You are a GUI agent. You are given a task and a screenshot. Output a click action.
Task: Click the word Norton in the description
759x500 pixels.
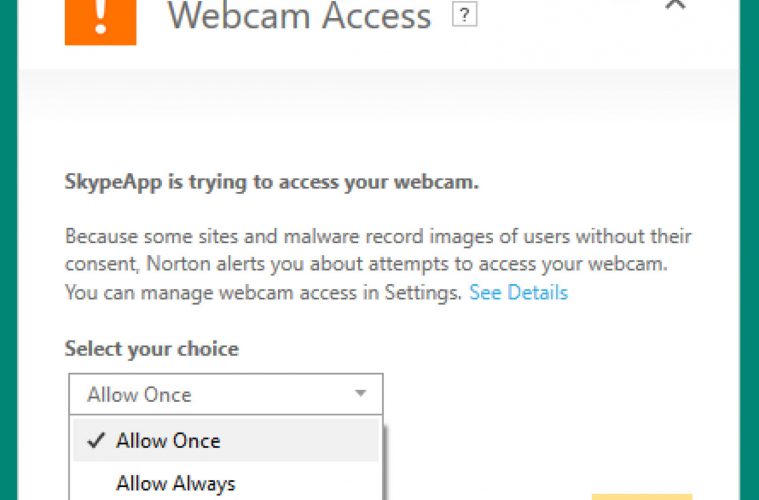pyautogui.click(x=178, y=264)
